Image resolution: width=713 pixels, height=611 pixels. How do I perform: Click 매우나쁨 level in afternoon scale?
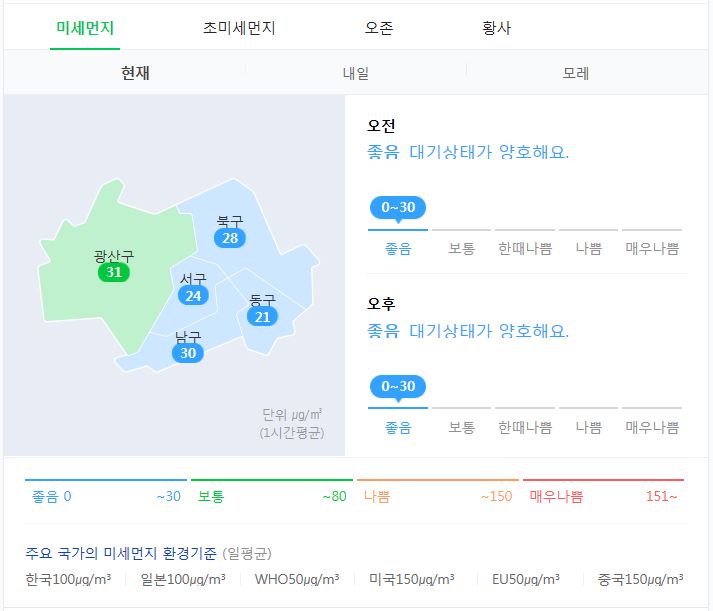[x=652, y=427]
